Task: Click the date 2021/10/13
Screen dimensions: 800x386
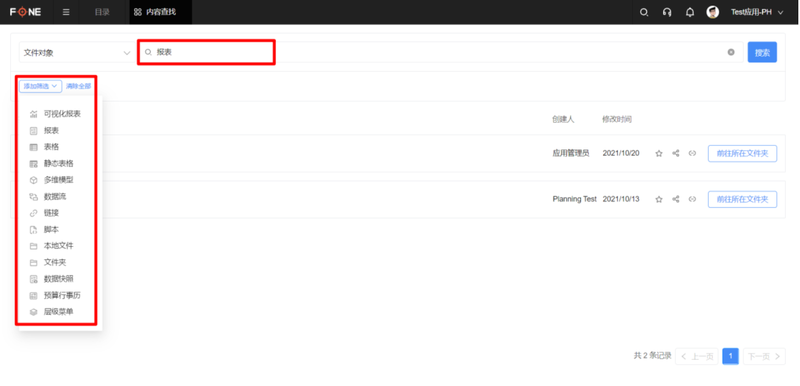Action: (x=621, y=199)
